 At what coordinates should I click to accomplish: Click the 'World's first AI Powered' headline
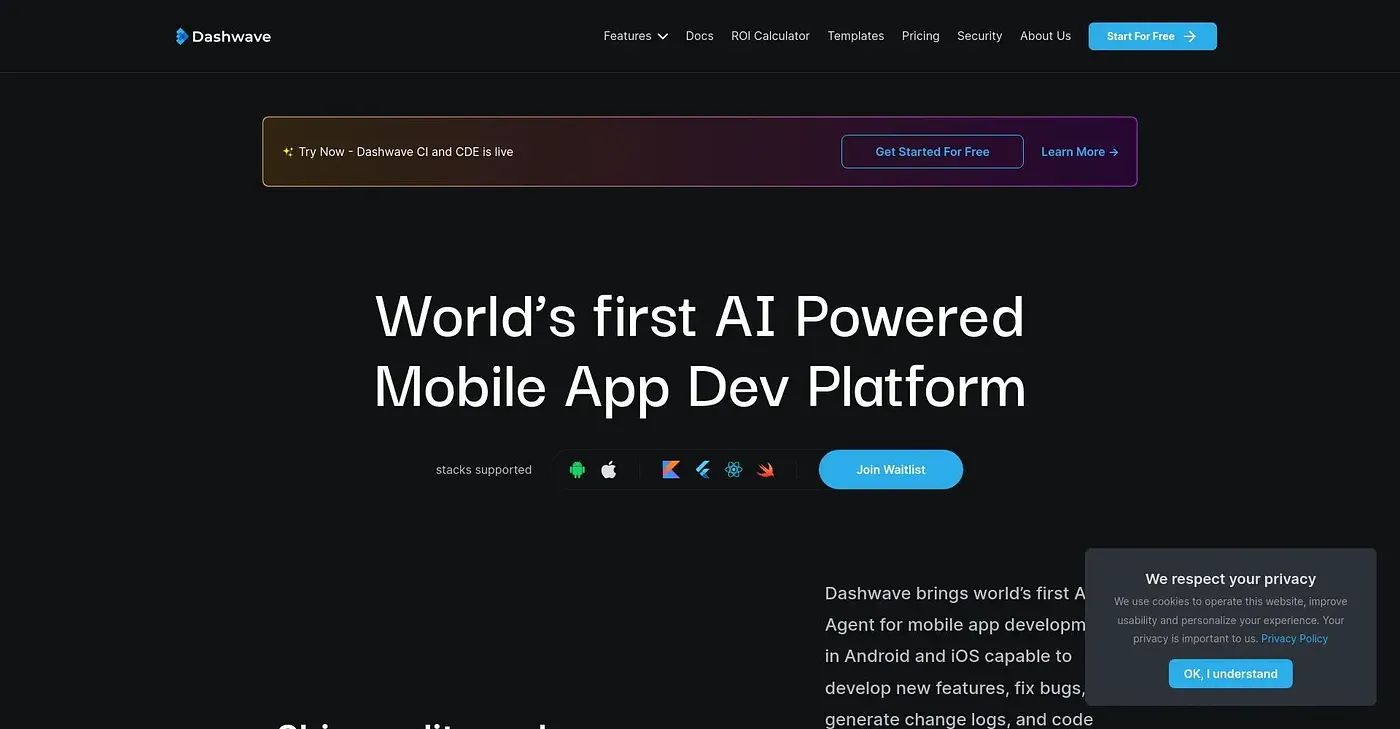coord(700,316)
